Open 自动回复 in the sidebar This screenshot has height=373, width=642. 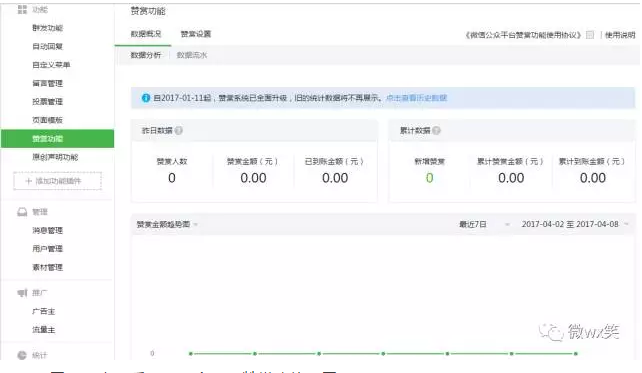click(x=47, y=46)
